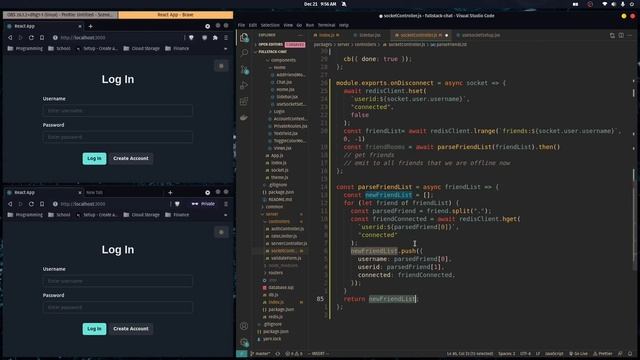The width and height of the screenshot is (640, 360).
Task: Click Create Account in lower browser window
Action: point(131,329)
